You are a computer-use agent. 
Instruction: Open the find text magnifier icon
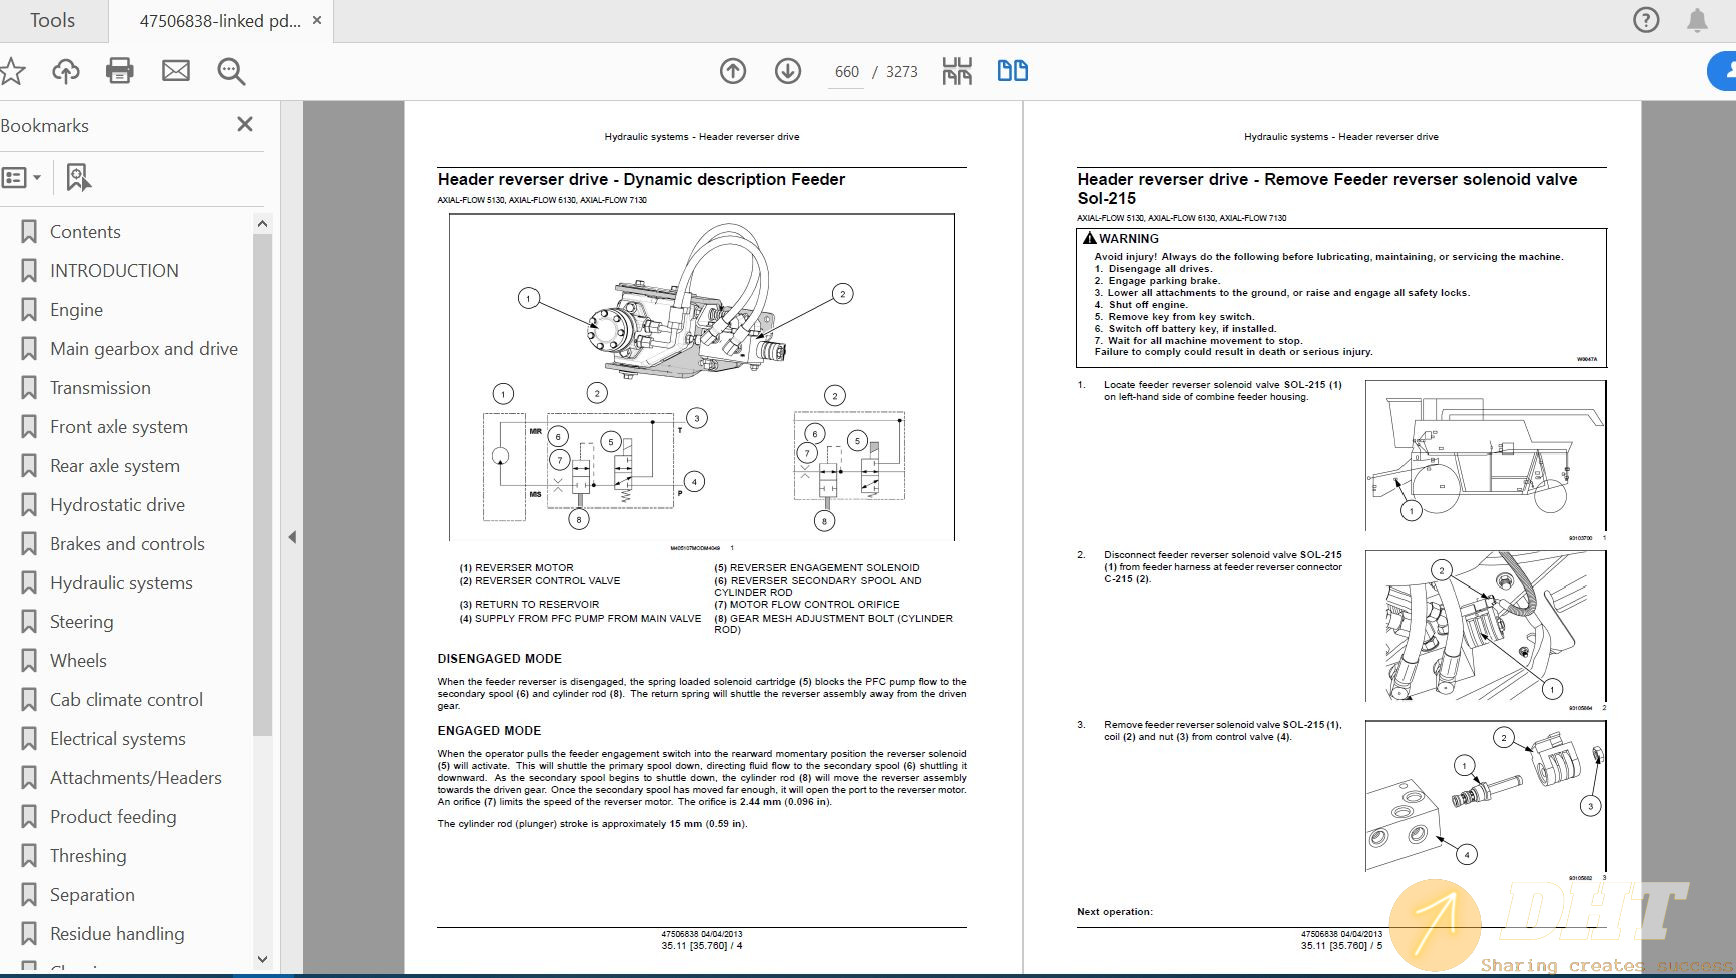(231, 71)
